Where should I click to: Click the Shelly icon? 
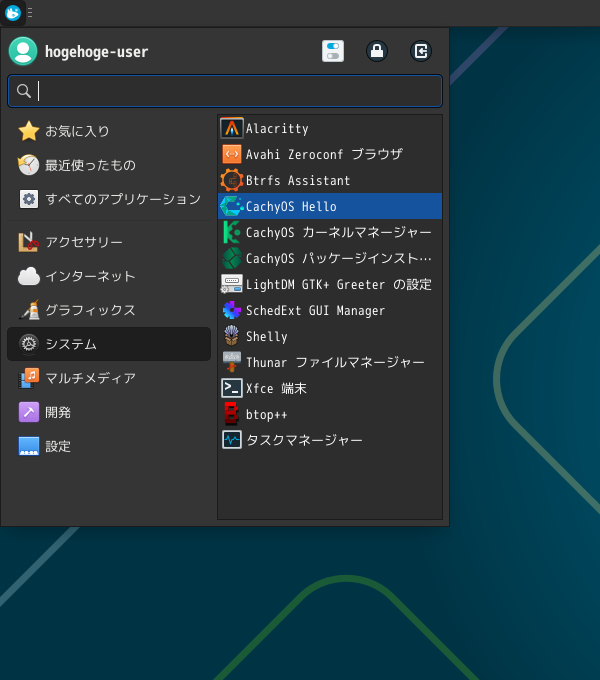(232, 337)
